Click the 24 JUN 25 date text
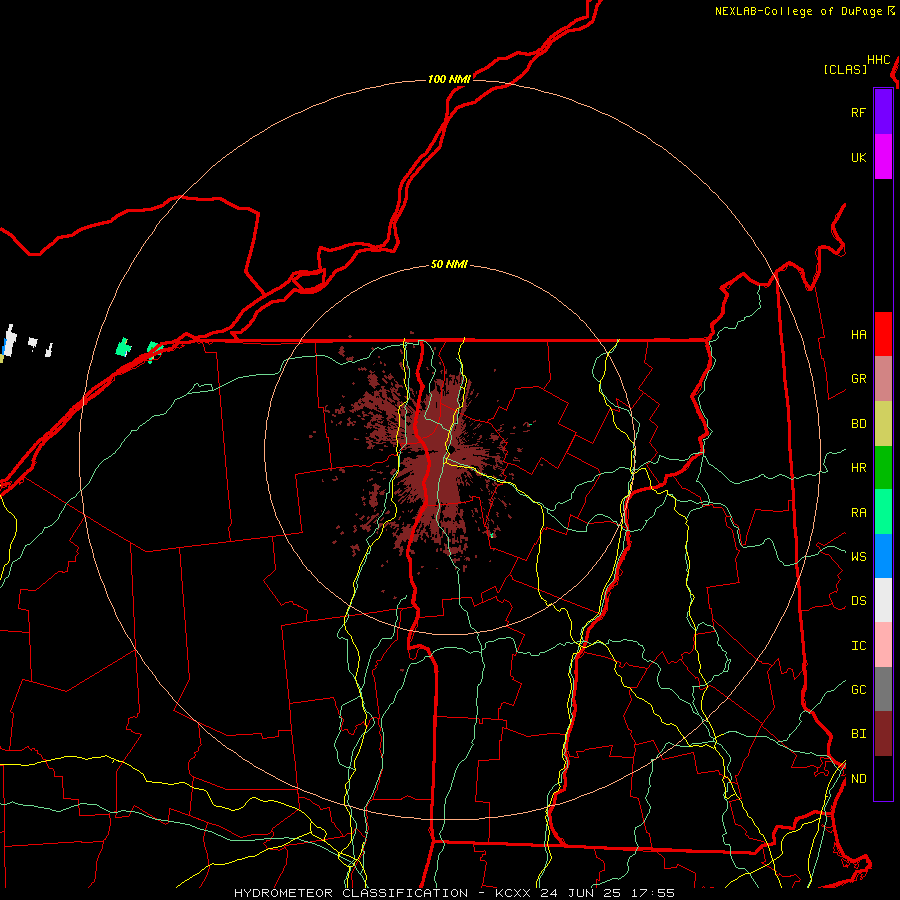 578,893
